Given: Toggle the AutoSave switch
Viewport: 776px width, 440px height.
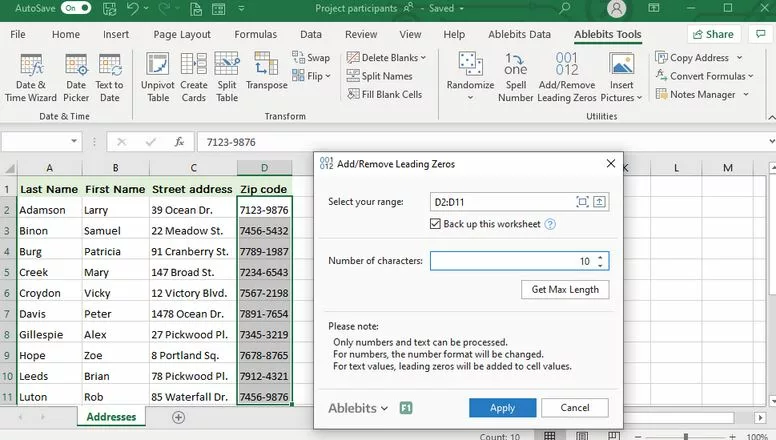Looking at the screenshot, I should point(76,8).
